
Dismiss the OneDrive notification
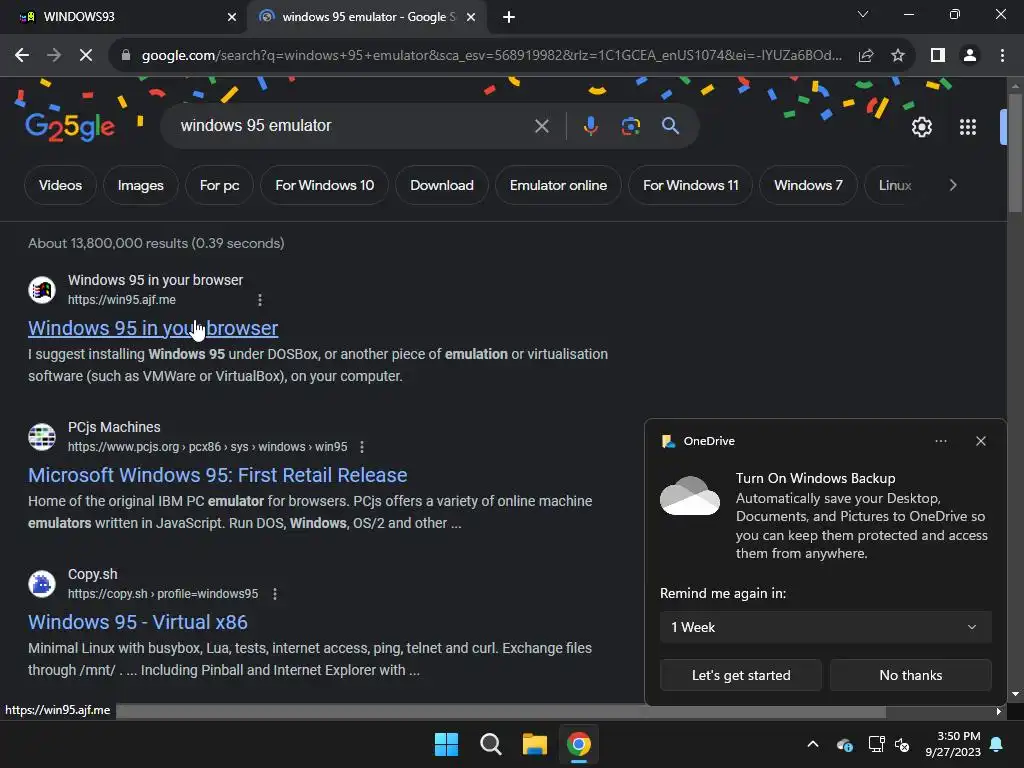[981, 441]
